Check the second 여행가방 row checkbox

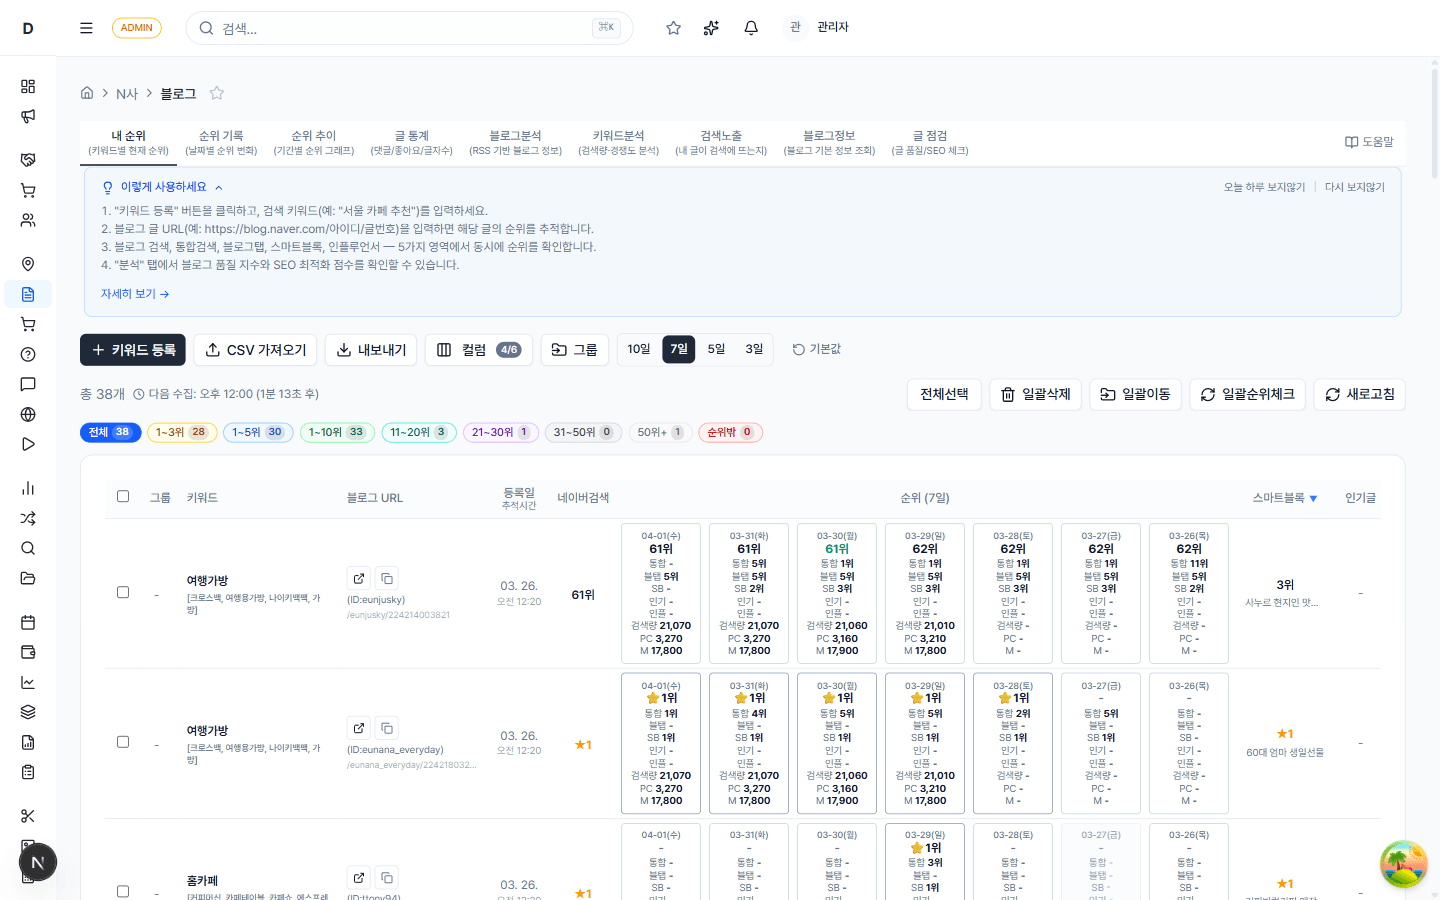pyautogui.click(x=123, y=742)
